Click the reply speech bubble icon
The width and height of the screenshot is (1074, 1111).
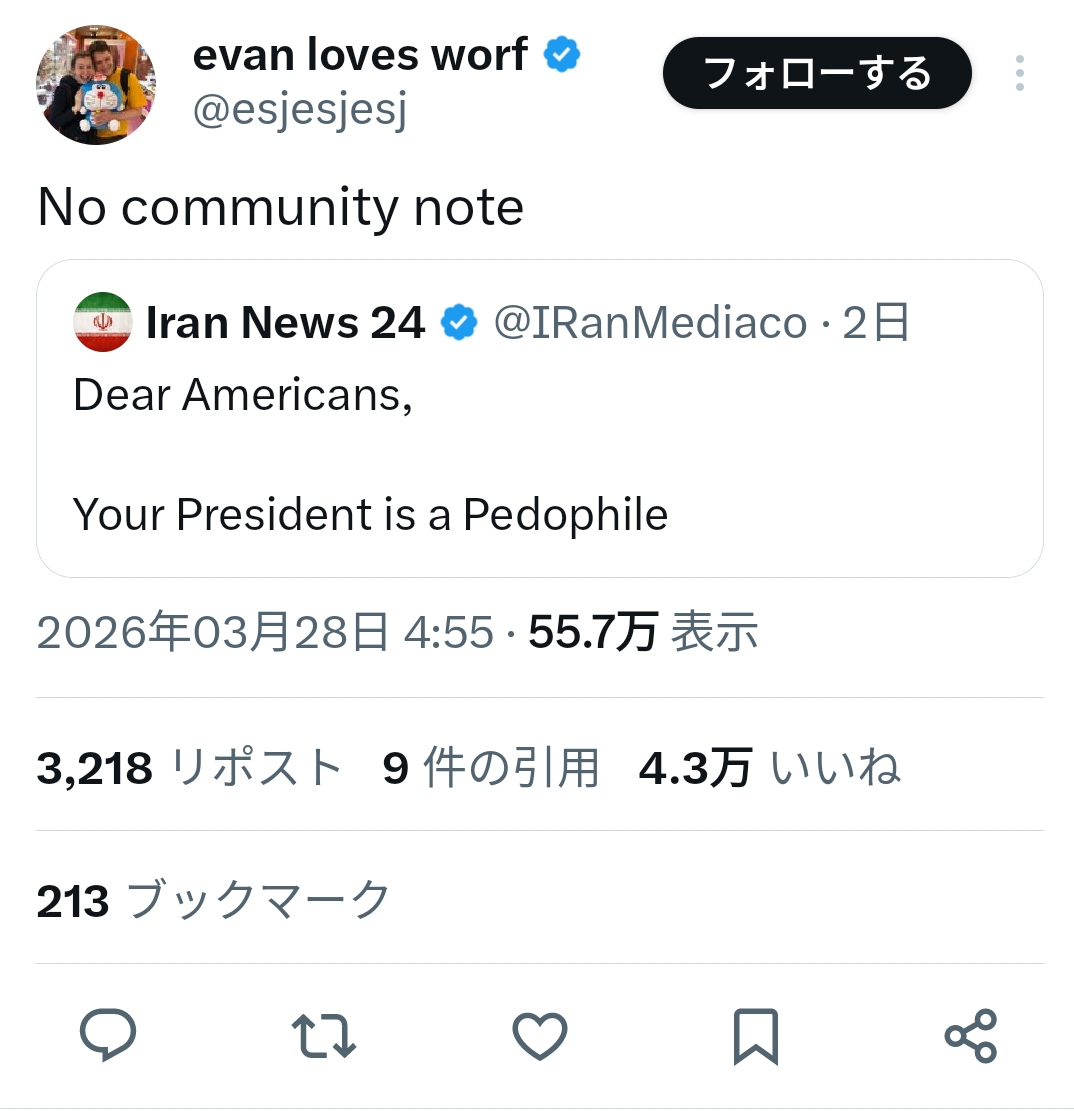pos(108,1035)
